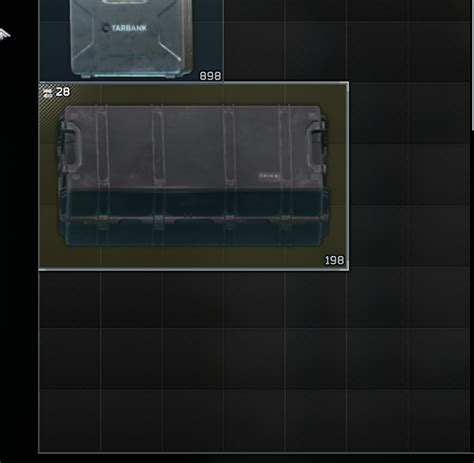Select the TARBANK money case item
Screen dimensions: 474x463
click(131, 40)
